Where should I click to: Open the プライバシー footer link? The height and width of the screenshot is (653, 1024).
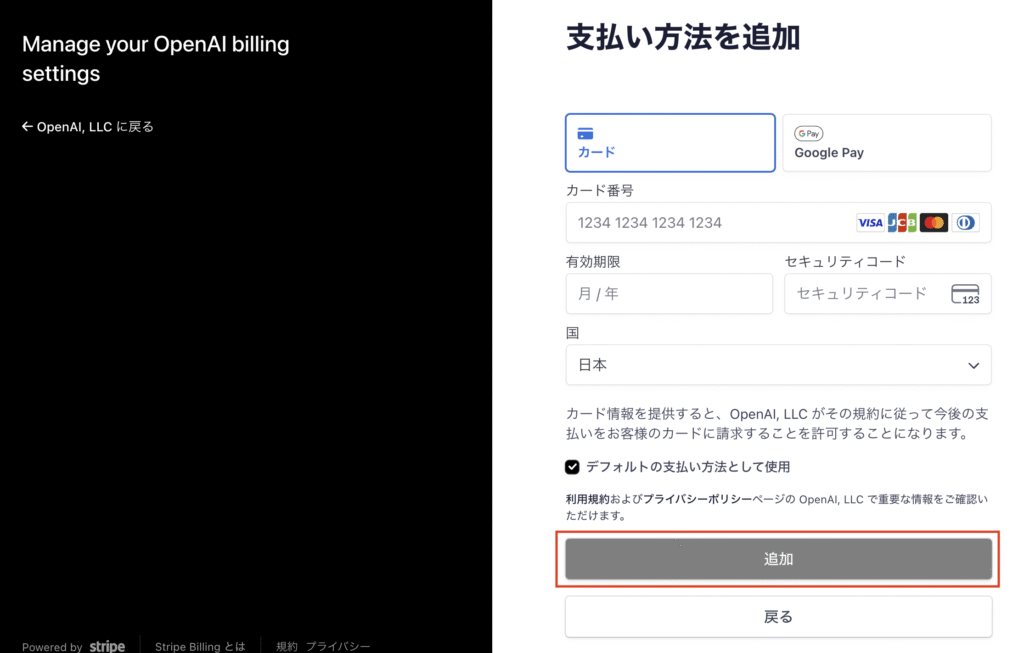338,646
